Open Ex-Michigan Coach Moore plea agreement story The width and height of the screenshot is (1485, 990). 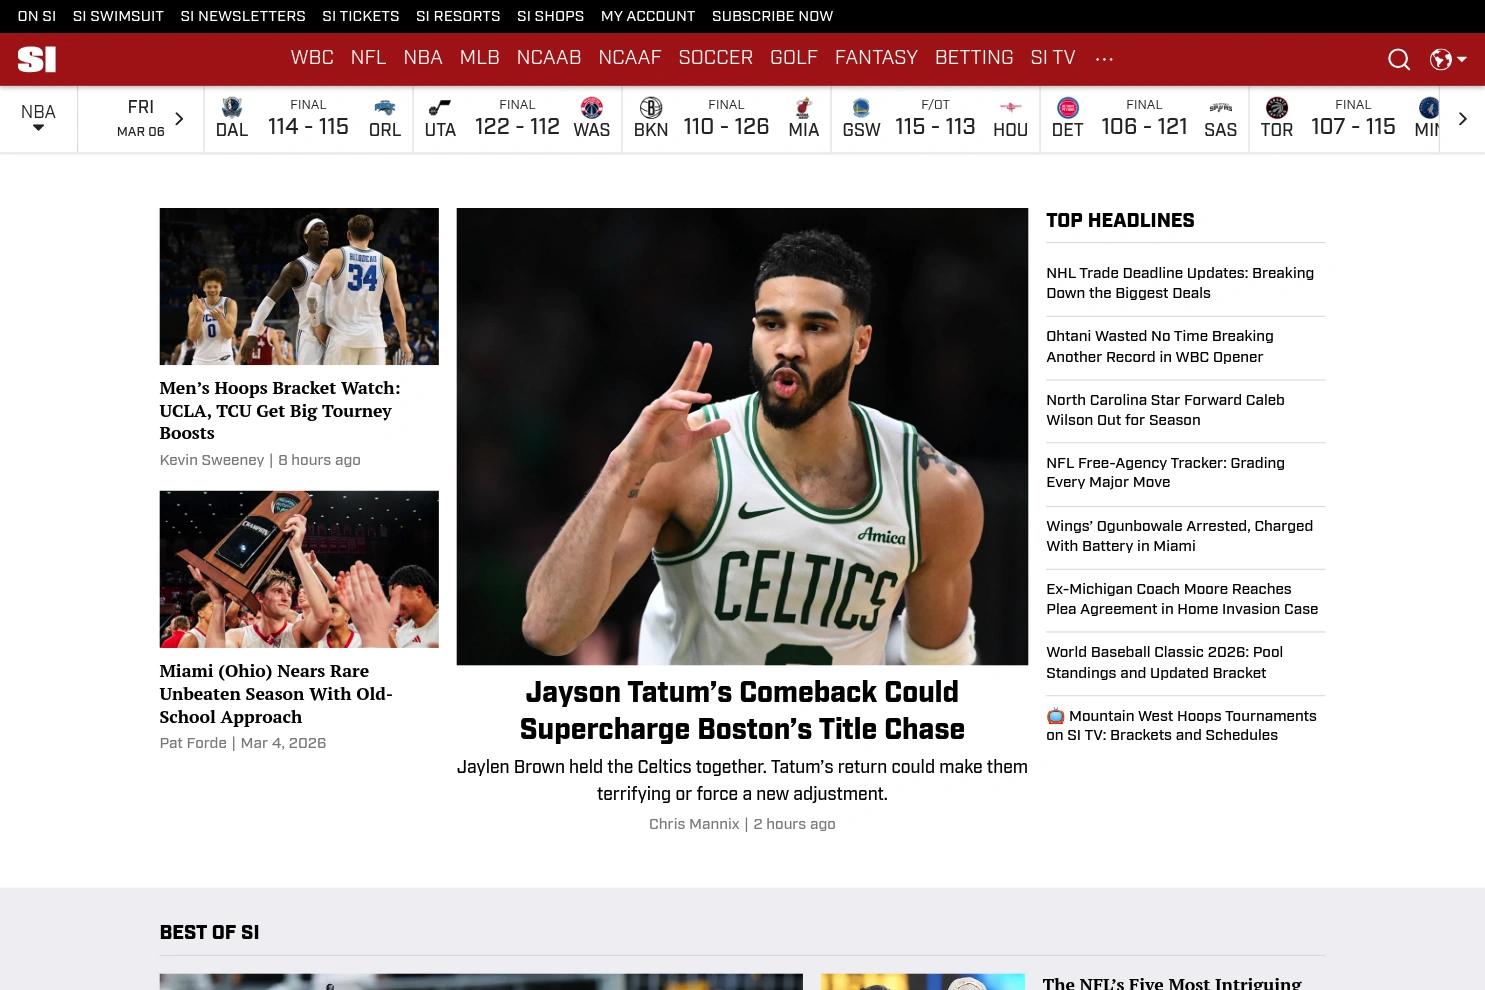tap(1182, 599)
